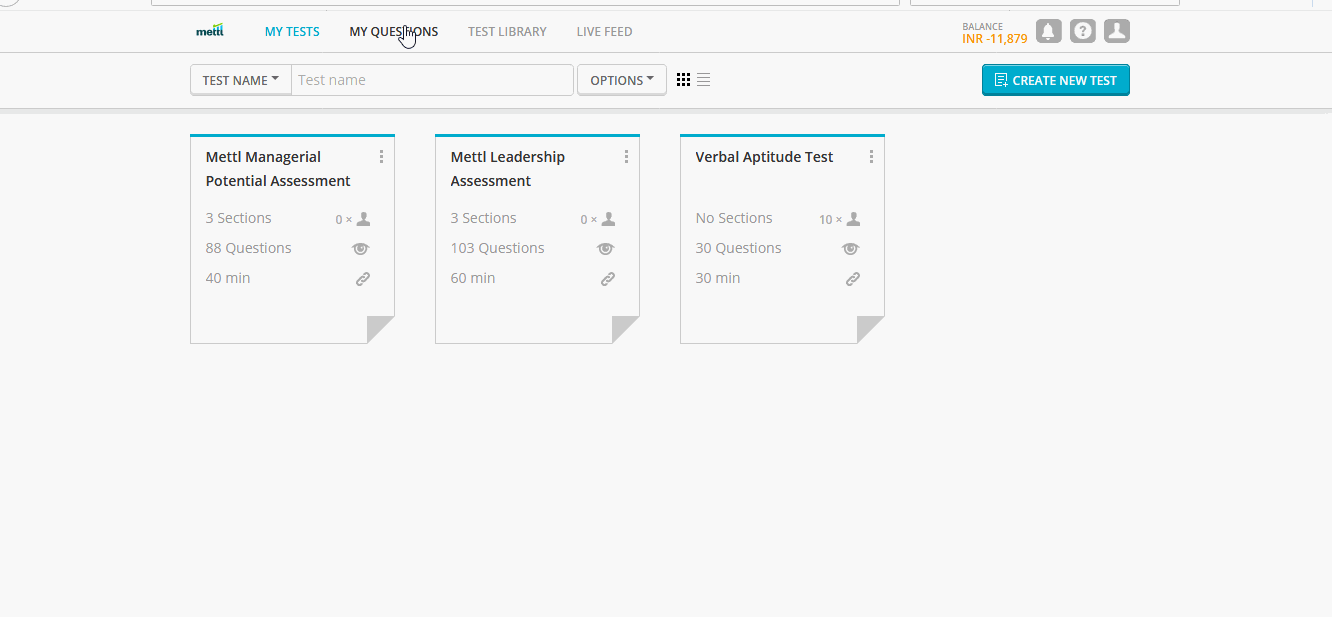Click the Mettl logo
The width and height of the screenshot is (1332, 617).
tap(209, 31)
